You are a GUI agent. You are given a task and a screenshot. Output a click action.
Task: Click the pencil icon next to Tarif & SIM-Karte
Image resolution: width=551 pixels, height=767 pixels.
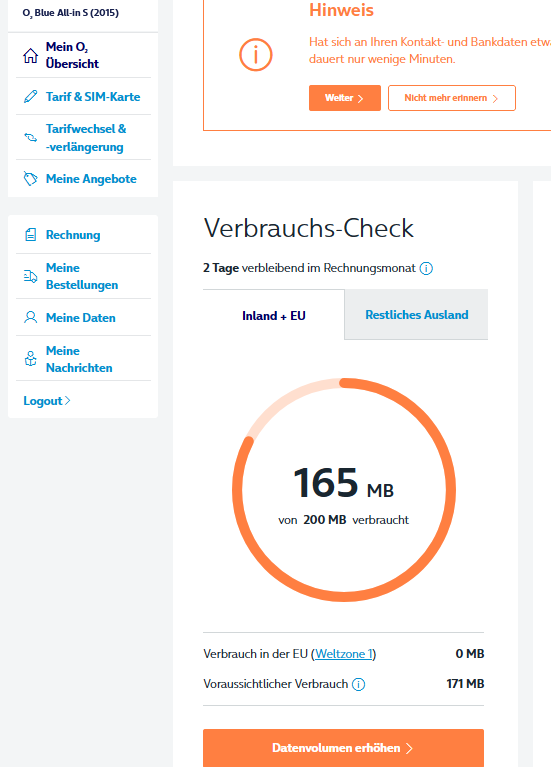30,96
